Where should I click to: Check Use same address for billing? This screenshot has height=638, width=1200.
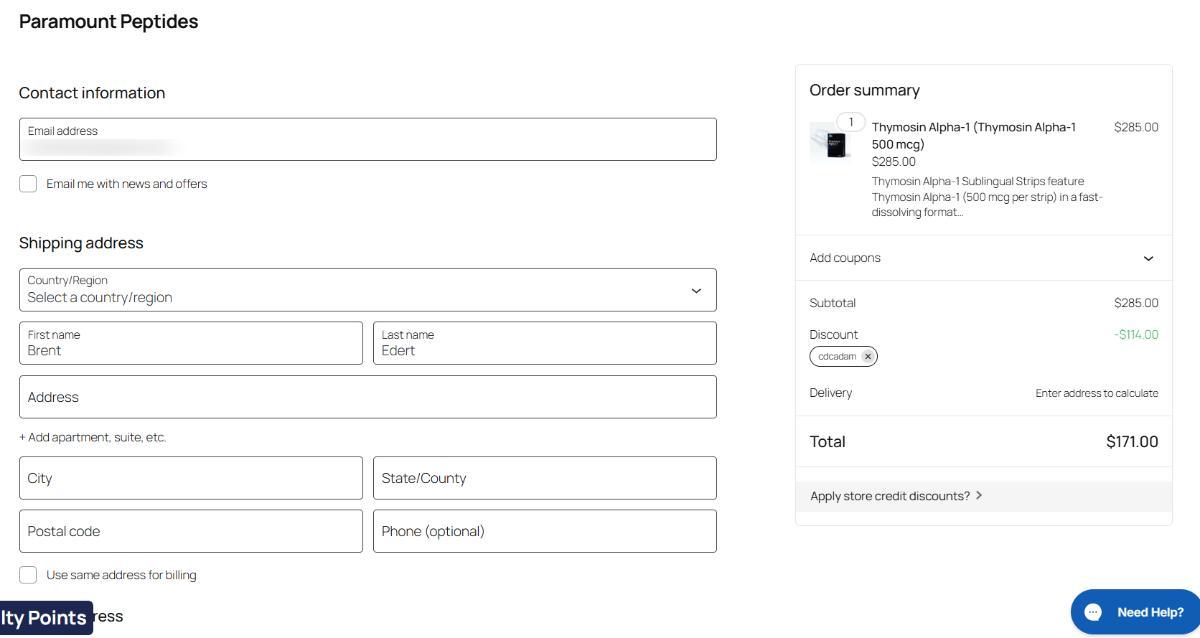[x=28, y=575]
